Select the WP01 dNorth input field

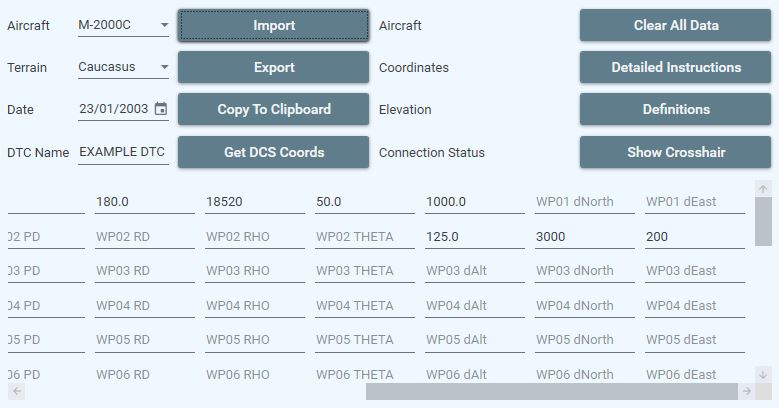click(584, 202)
